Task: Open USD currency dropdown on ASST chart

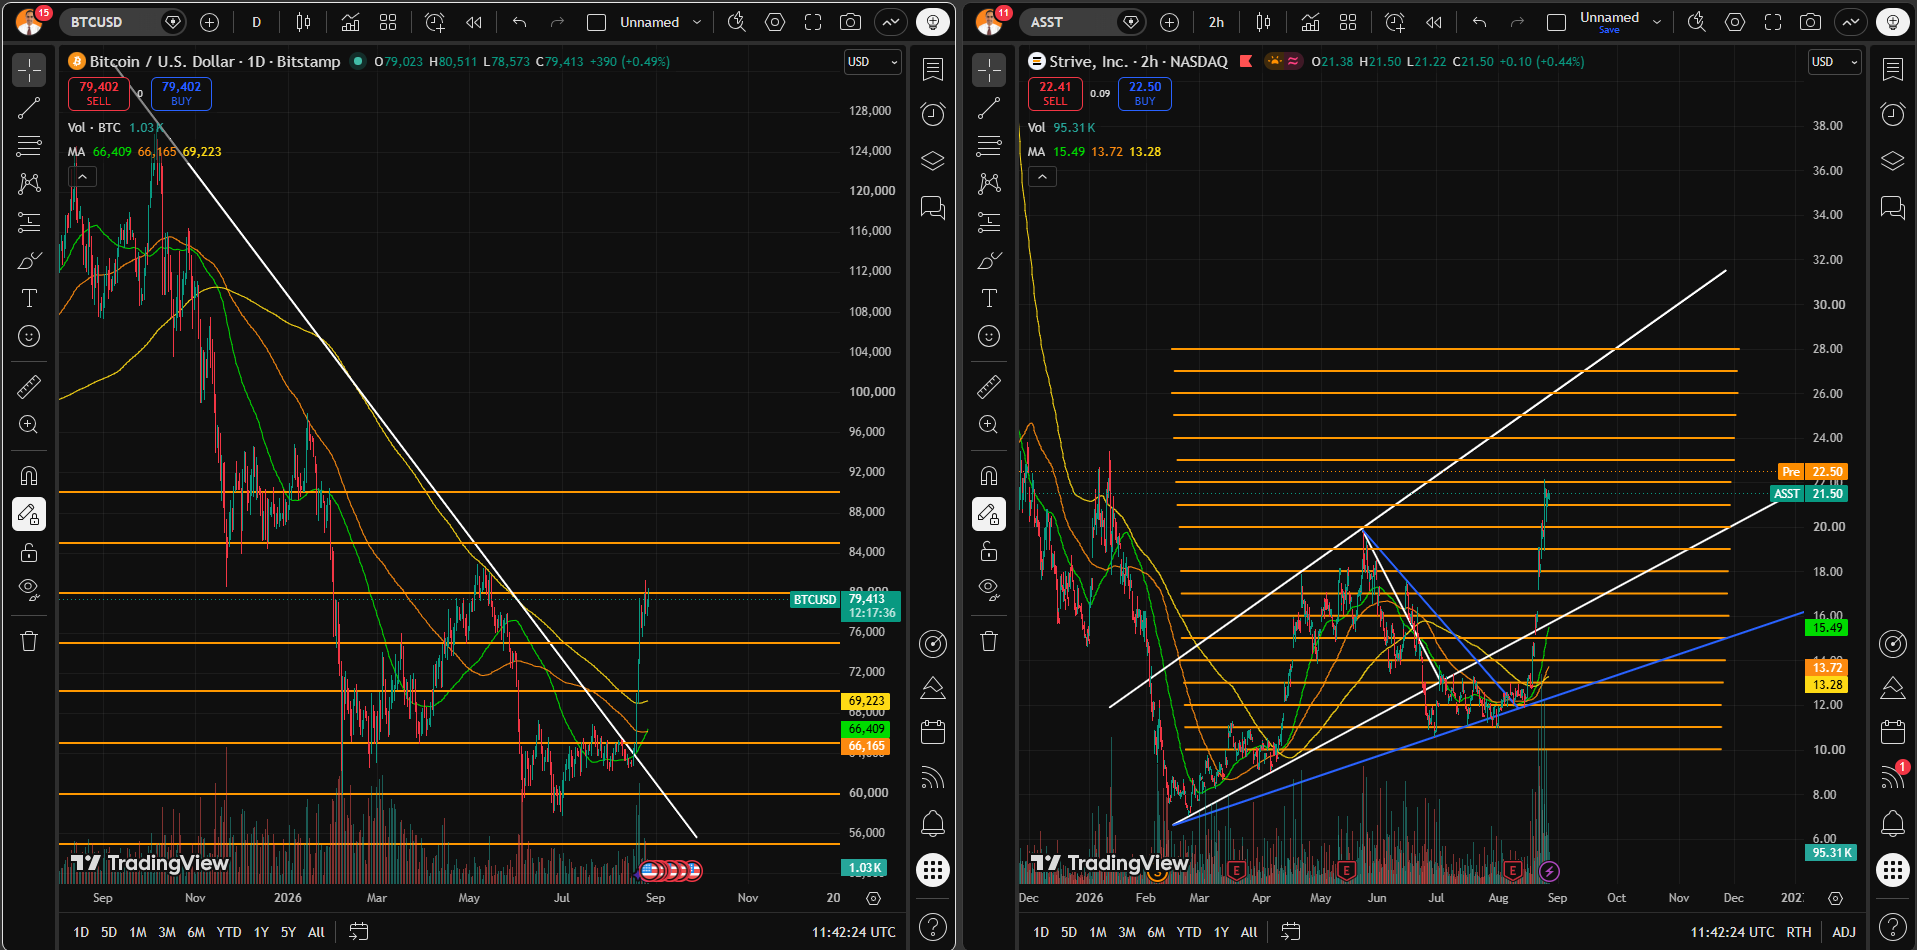Action: (x=1835, y=62)
